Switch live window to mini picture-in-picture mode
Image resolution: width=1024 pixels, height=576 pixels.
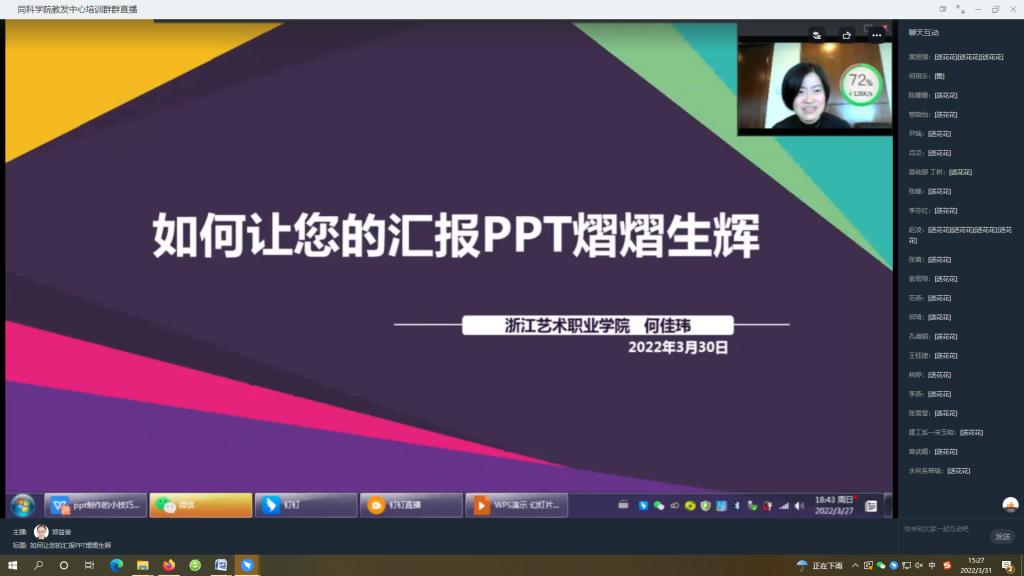point(942,9)
